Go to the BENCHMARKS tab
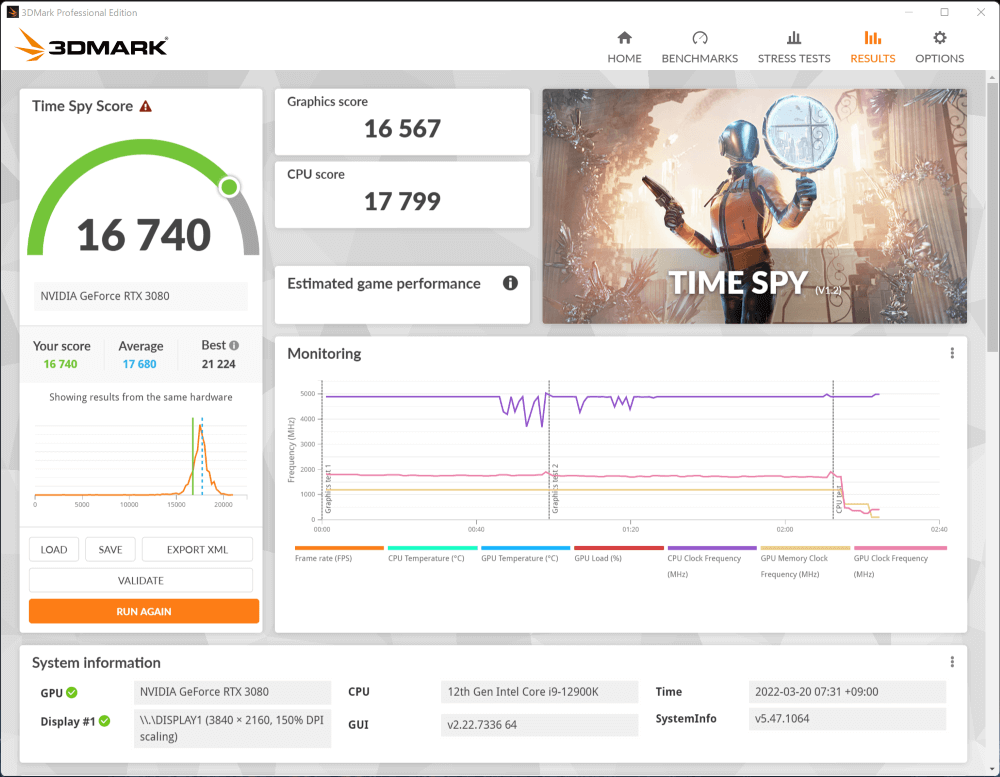 pyautogui.click(x=700, y=47)
